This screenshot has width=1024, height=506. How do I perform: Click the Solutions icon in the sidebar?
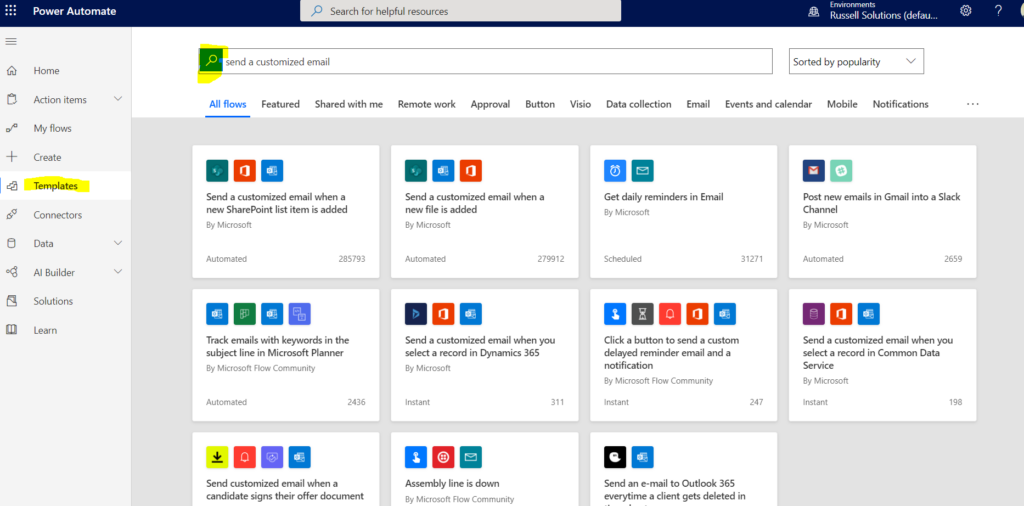pos(11,301)
